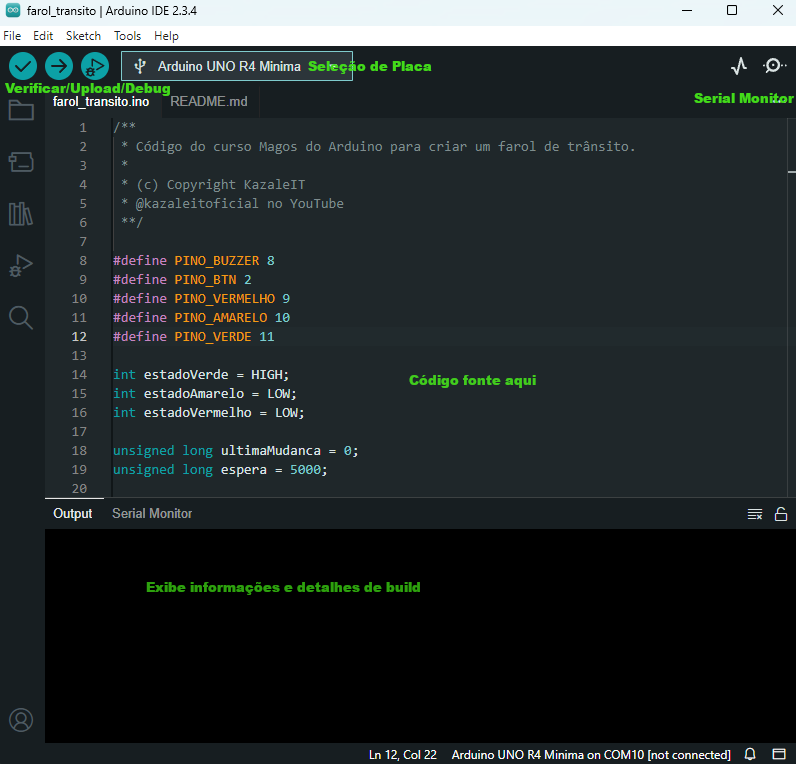Screen dimensions: 796x764
Task: Open the File menu
Action: 12,36
